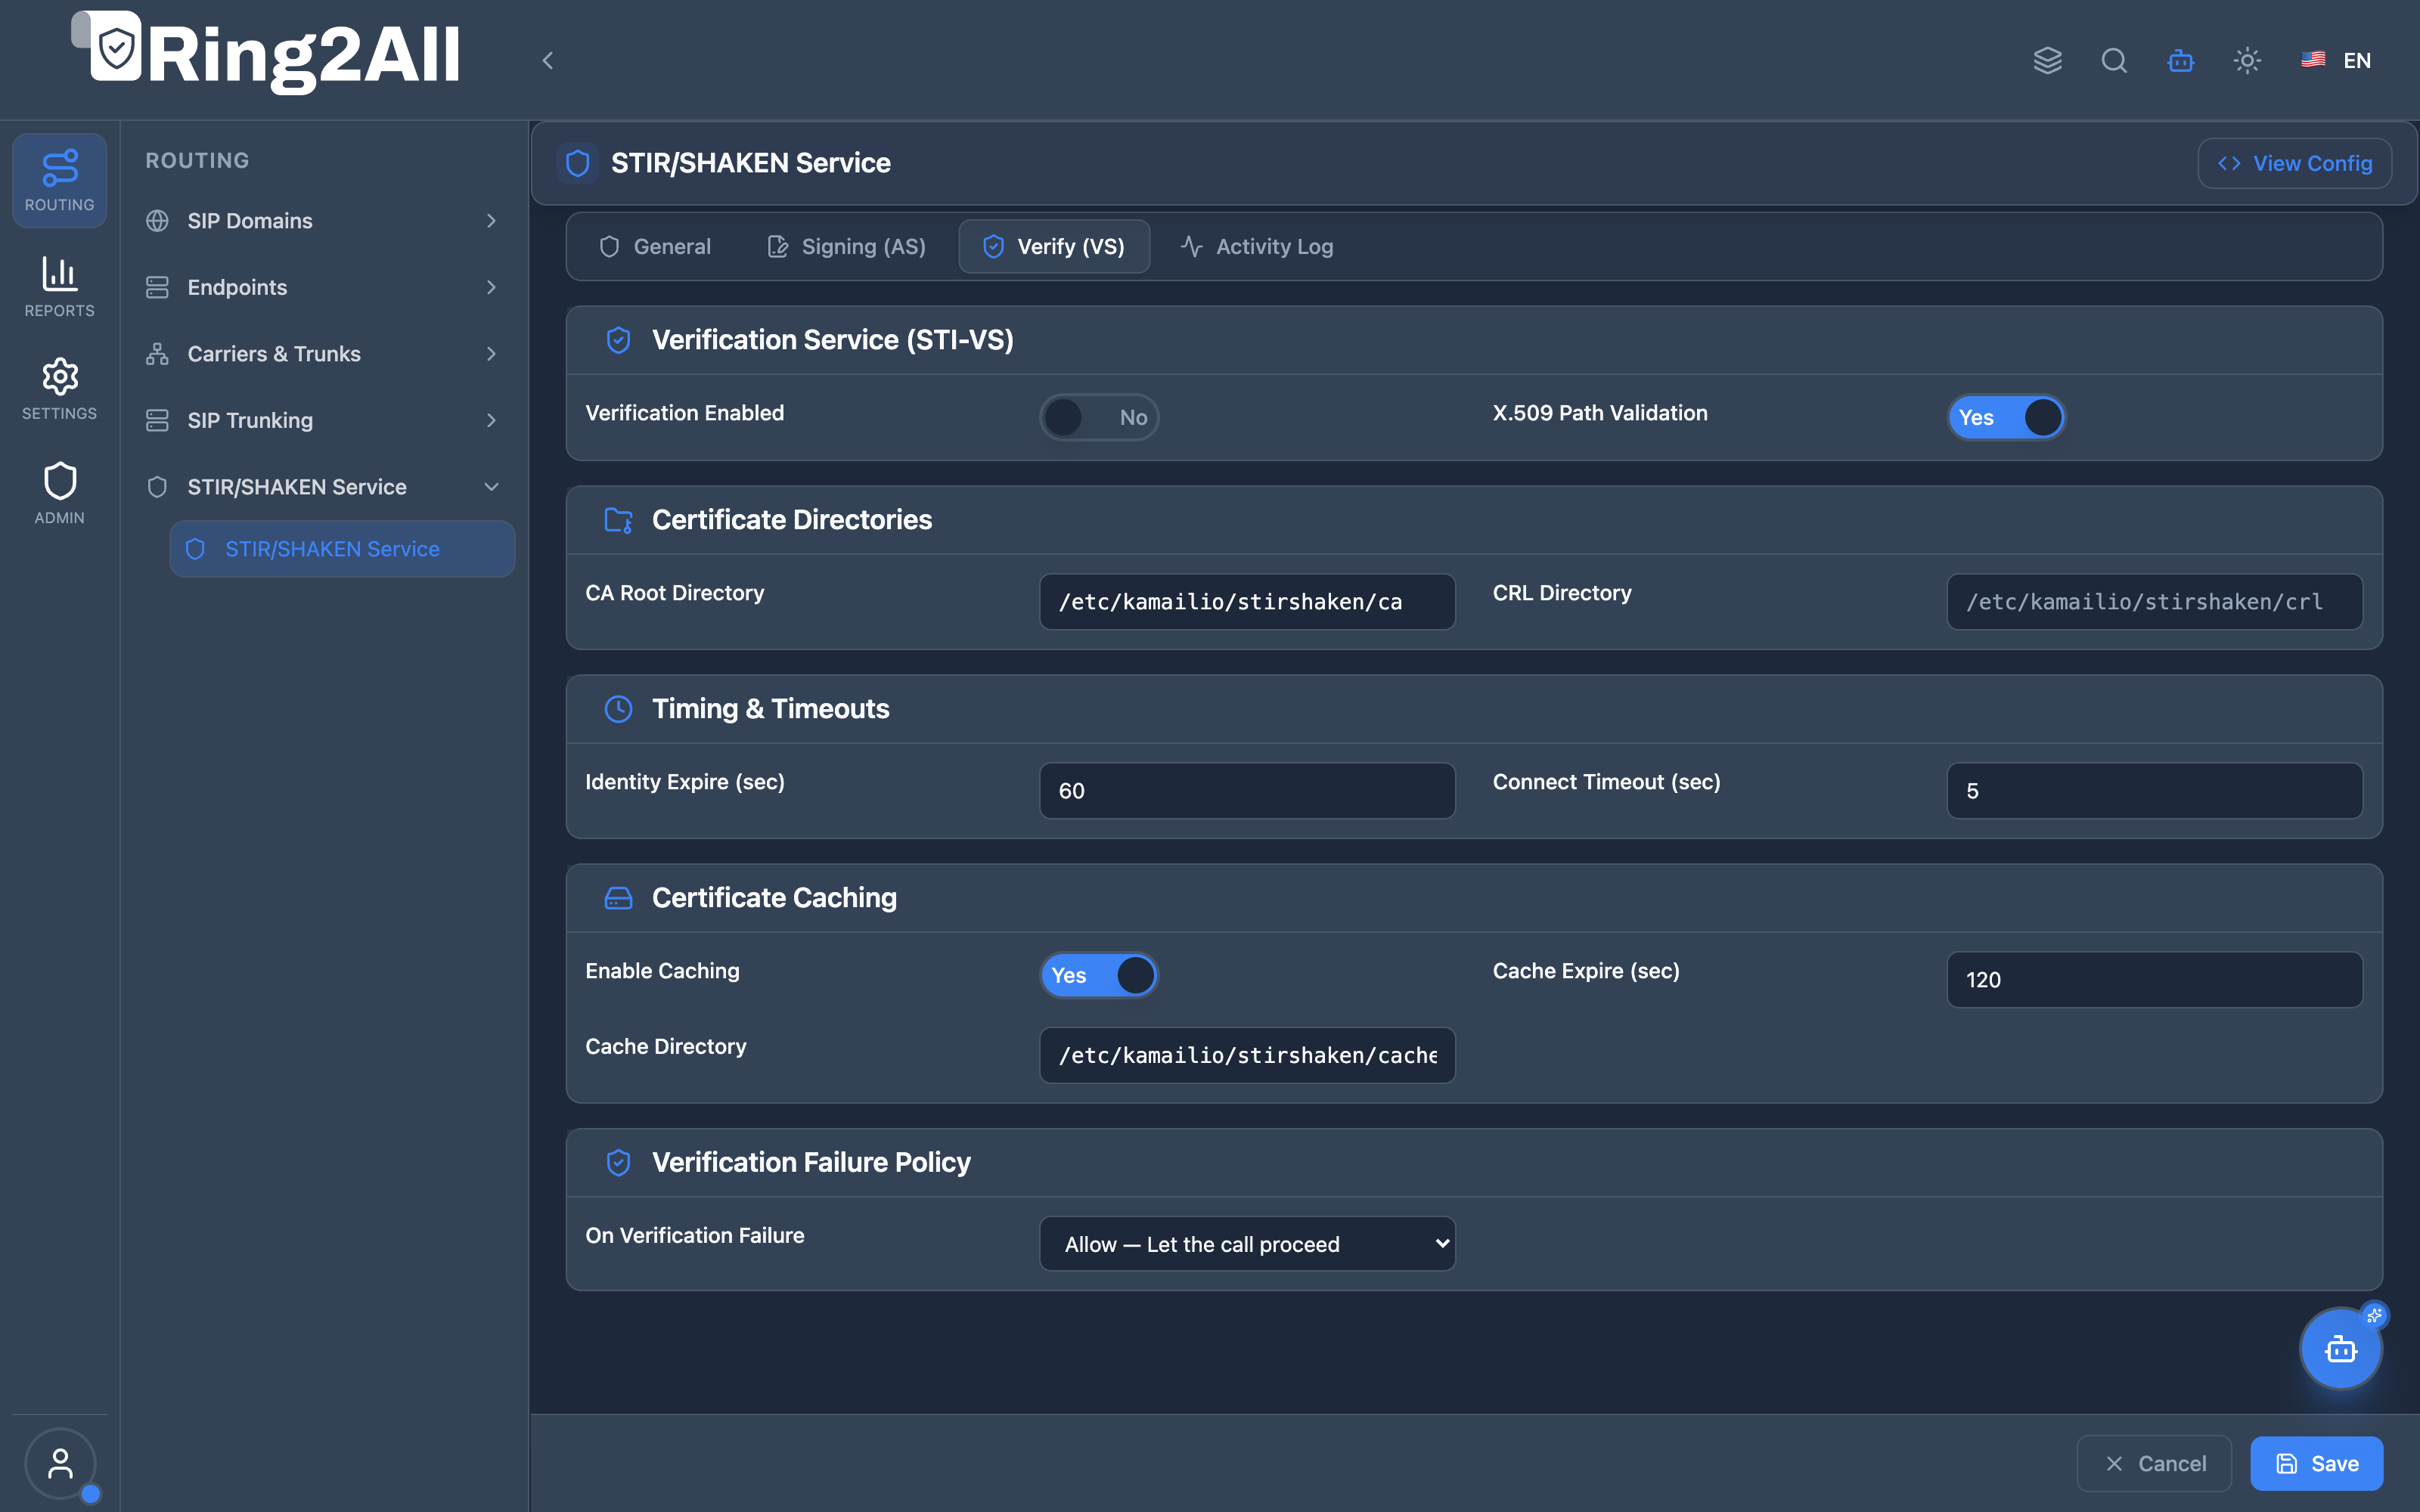This screenshot has height=1512, width=2420.
Task: Toggle light theme with sun icon
Action: [x=2247, y=60]
